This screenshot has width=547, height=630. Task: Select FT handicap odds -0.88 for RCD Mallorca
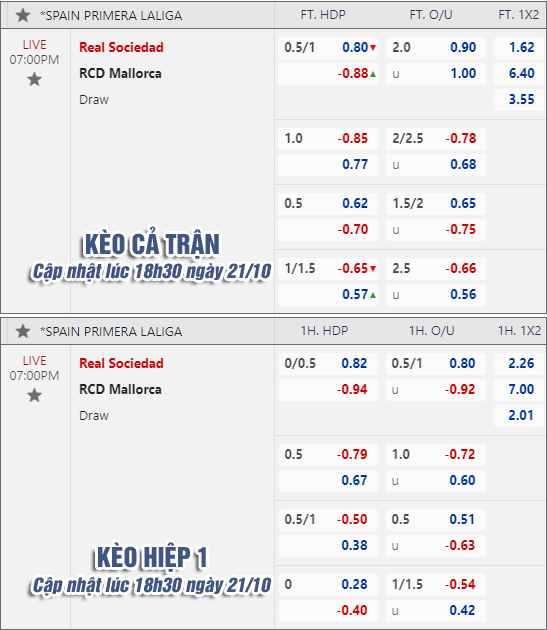pyautogui.click(x=353, y=74)
